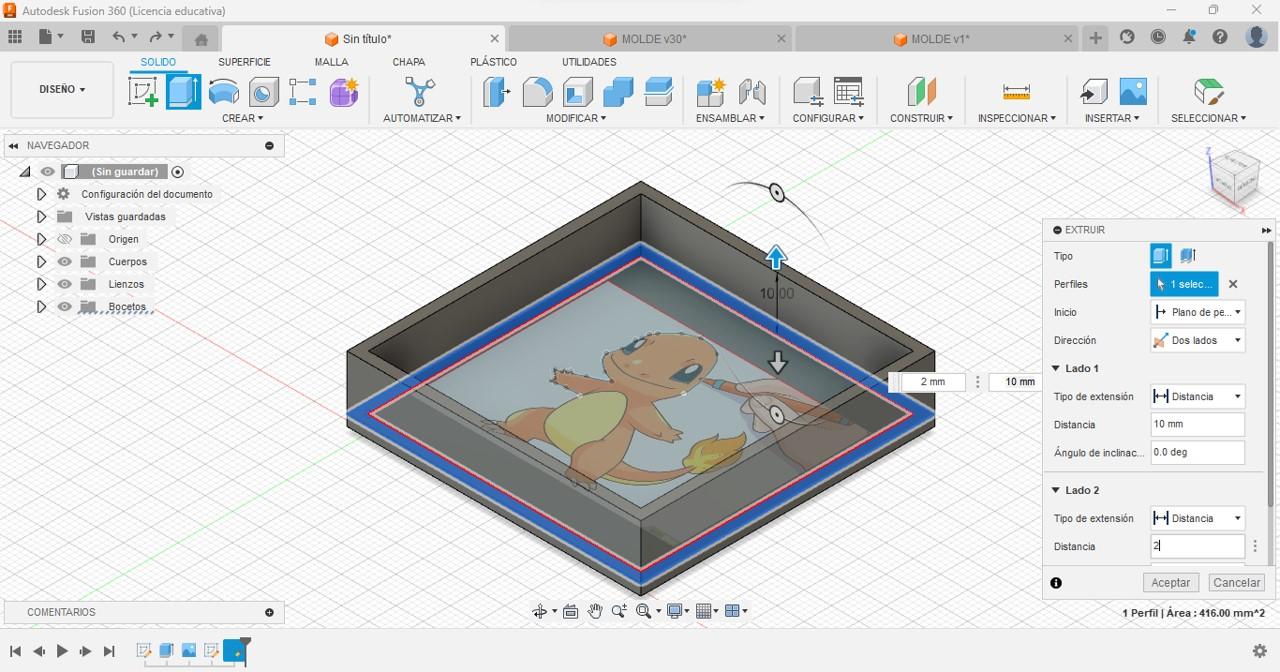Viewport: 1280px width, 672px height.
Task: Select the Offset Face tool
Action: pos(659,92)
